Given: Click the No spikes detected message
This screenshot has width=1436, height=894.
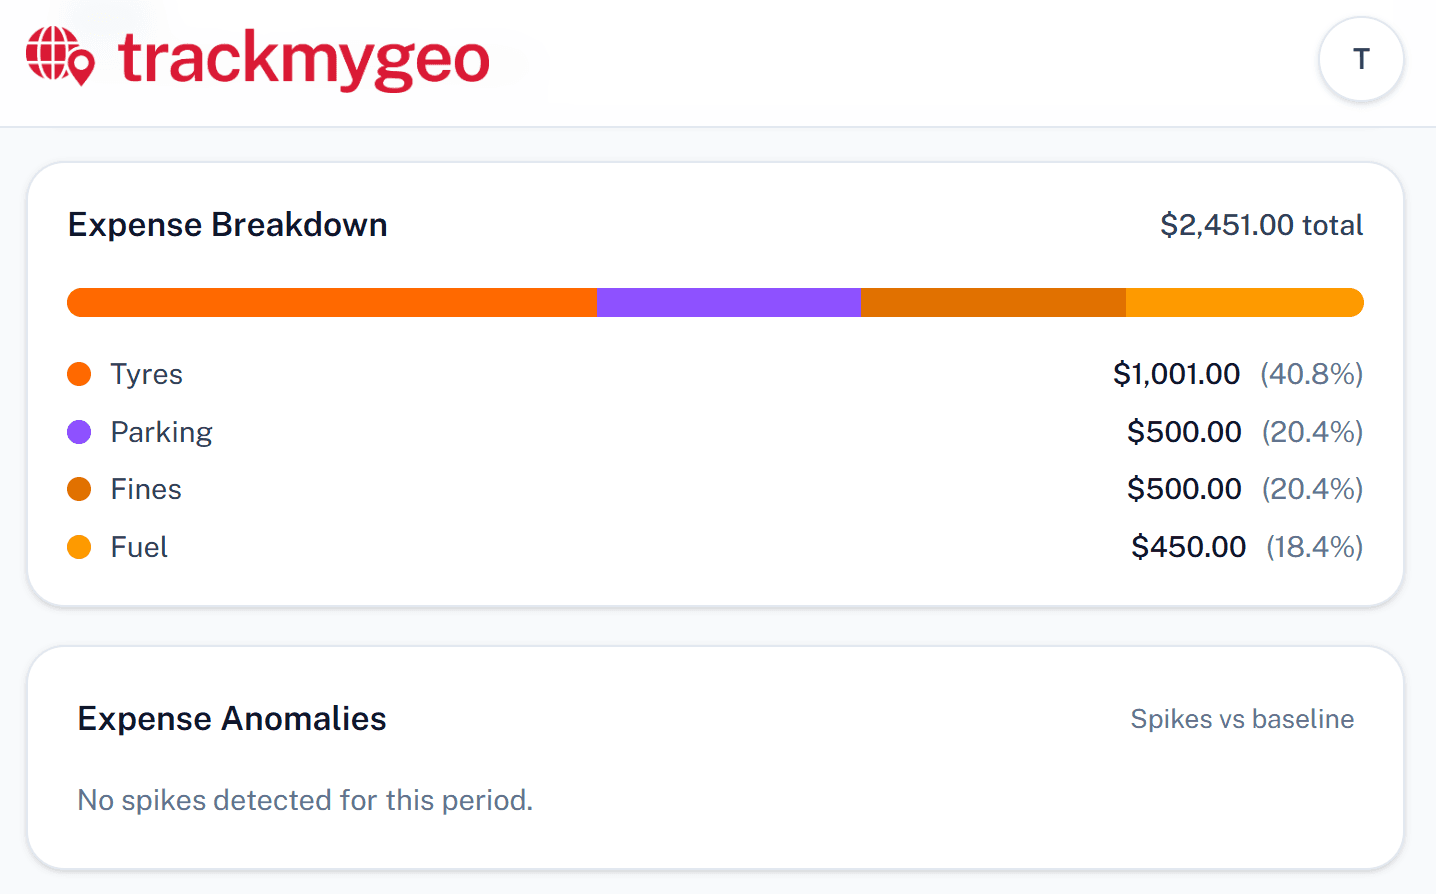Looking at the screenshot, I should (x=305, y=800).
